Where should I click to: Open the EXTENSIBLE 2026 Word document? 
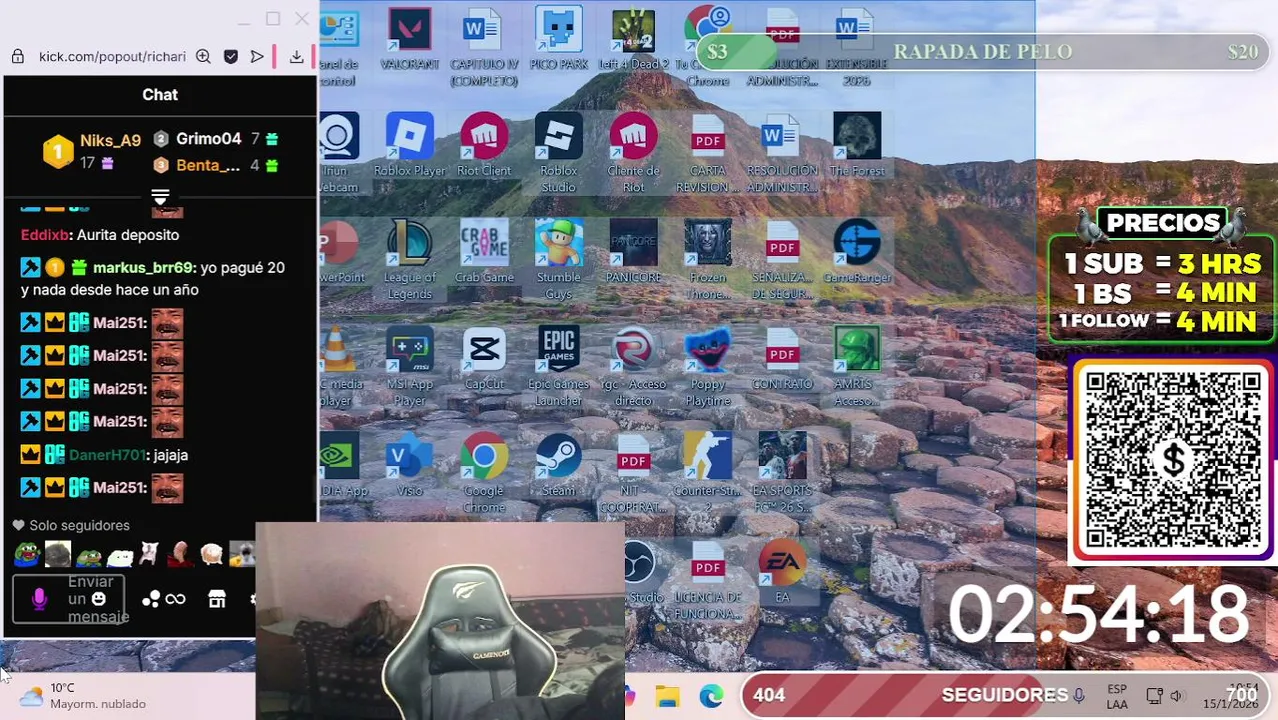[x=857, y=47]
